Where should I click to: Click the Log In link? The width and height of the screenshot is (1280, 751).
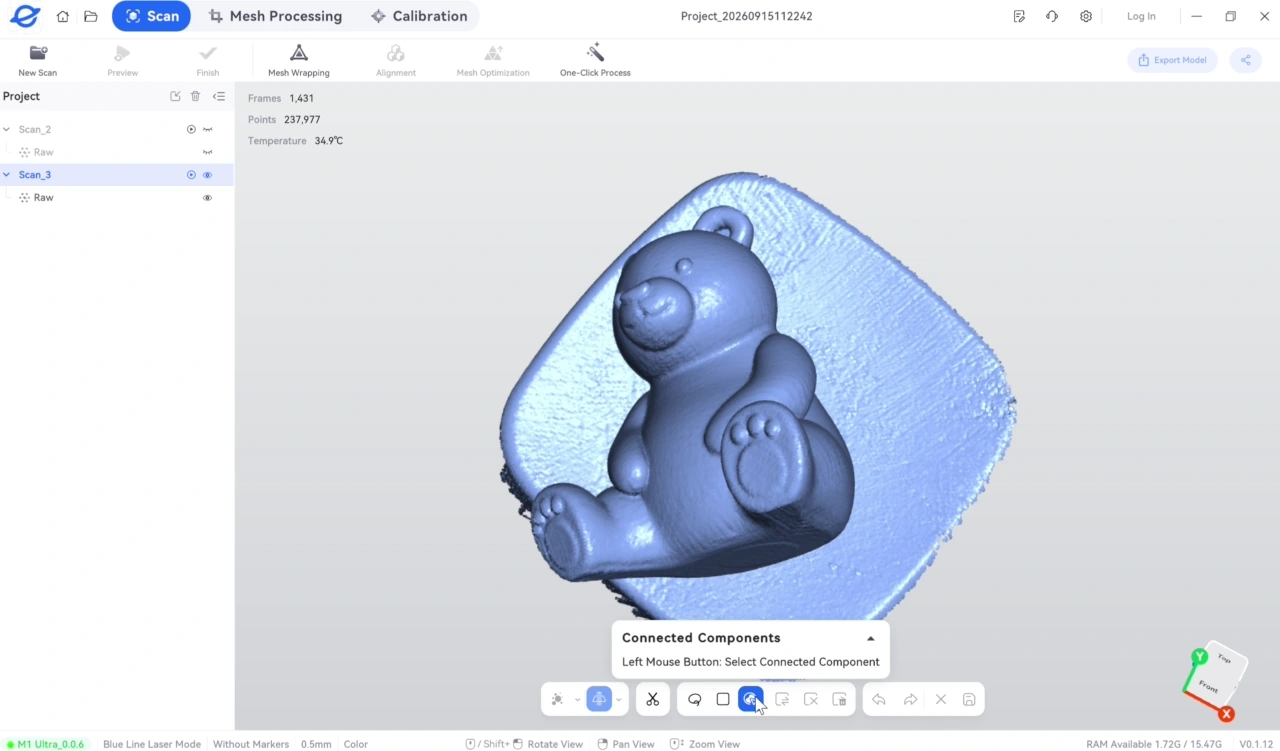[x=1141, y=16]
